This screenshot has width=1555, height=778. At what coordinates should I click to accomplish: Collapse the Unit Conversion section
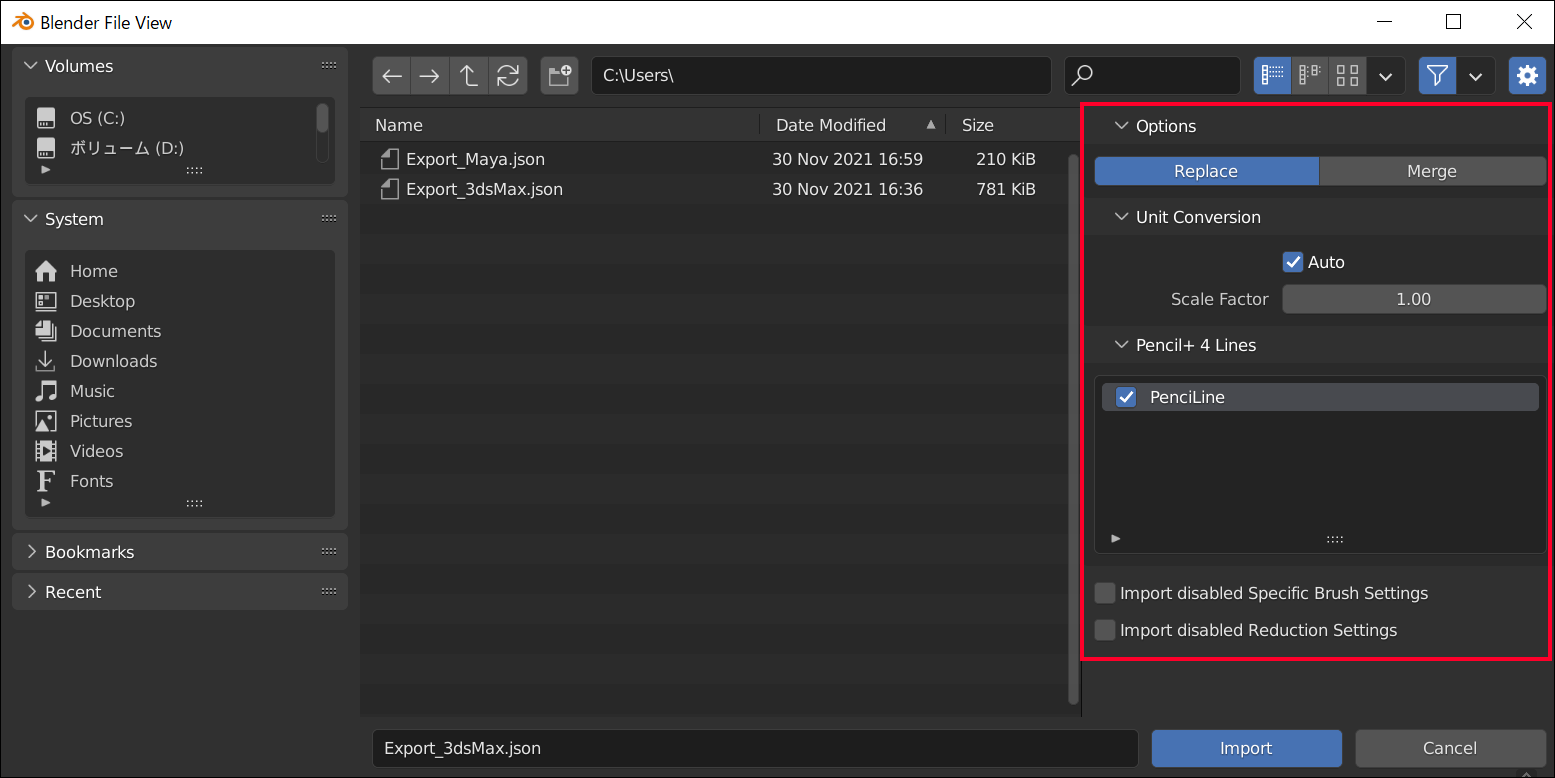coord(1121,217)
